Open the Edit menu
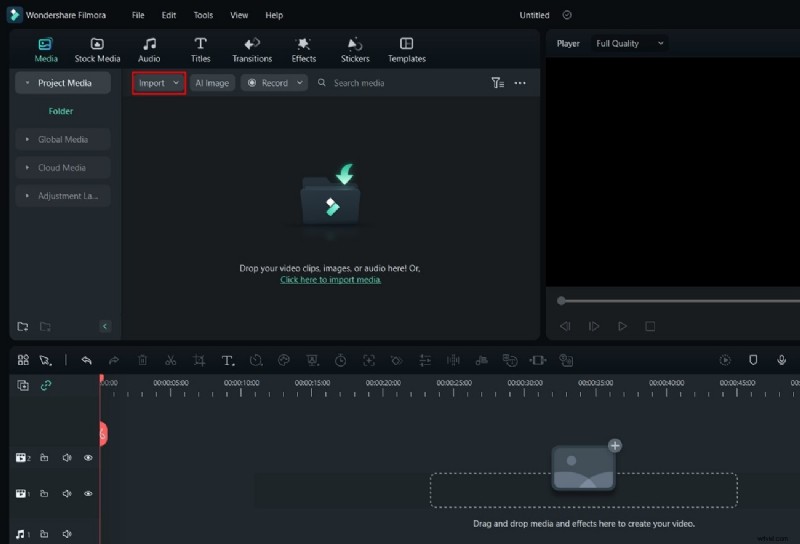Viewport: 800px width, 544px height. click(169, 15)
